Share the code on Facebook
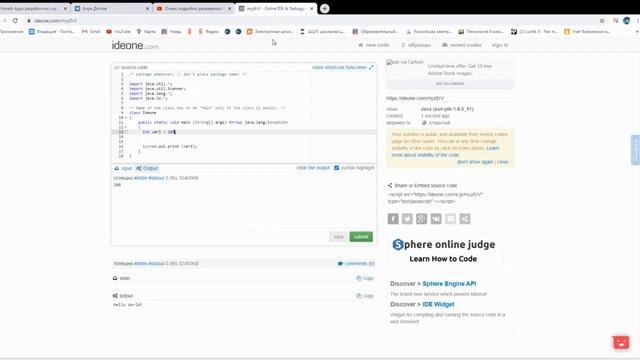This screenshot has height=360, width=640. 393,219
